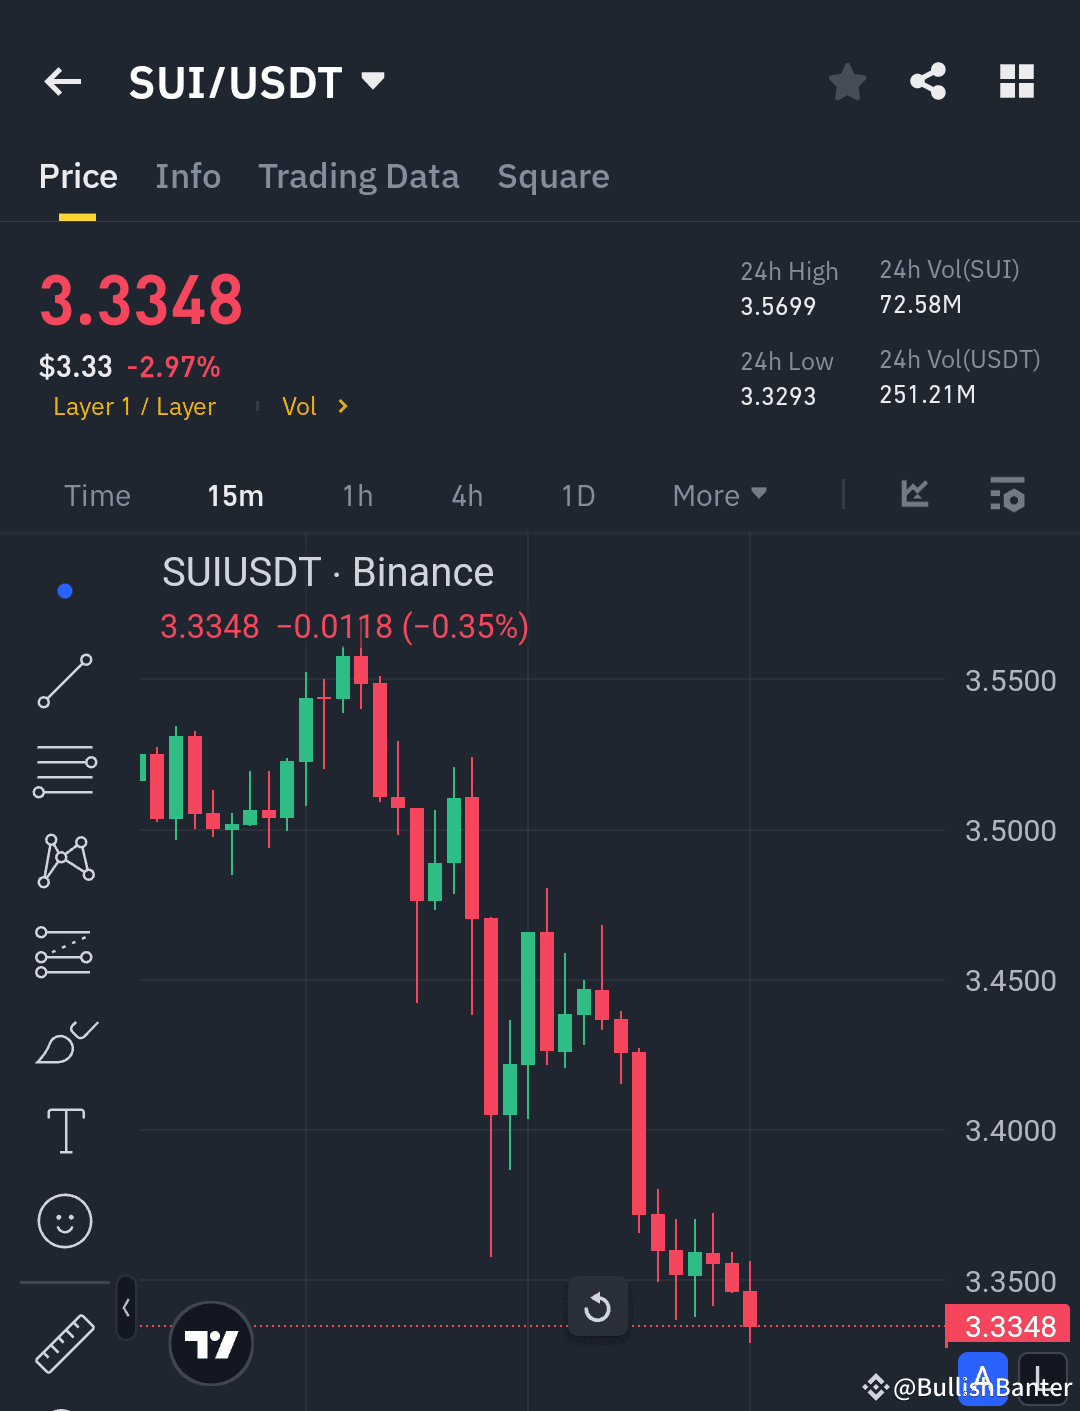Expand the More timeframes dropdown
1080x1411 pixels.
tap(718, 495)
